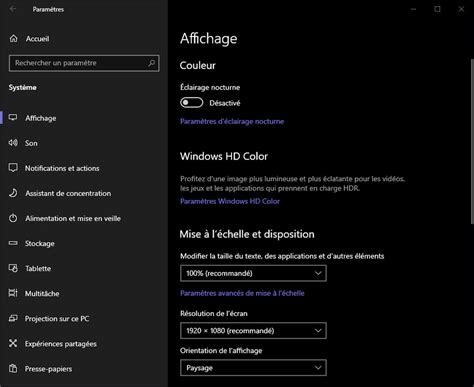Click the Notifications et actions icon
The width and height of the screenshot is (474, 387).
click(13, 168)
